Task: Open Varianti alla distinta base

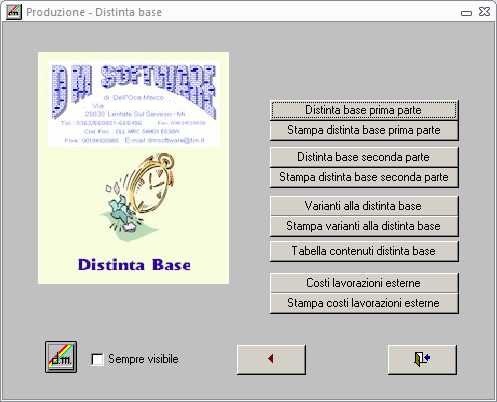Action: click(x=364, y=206)
